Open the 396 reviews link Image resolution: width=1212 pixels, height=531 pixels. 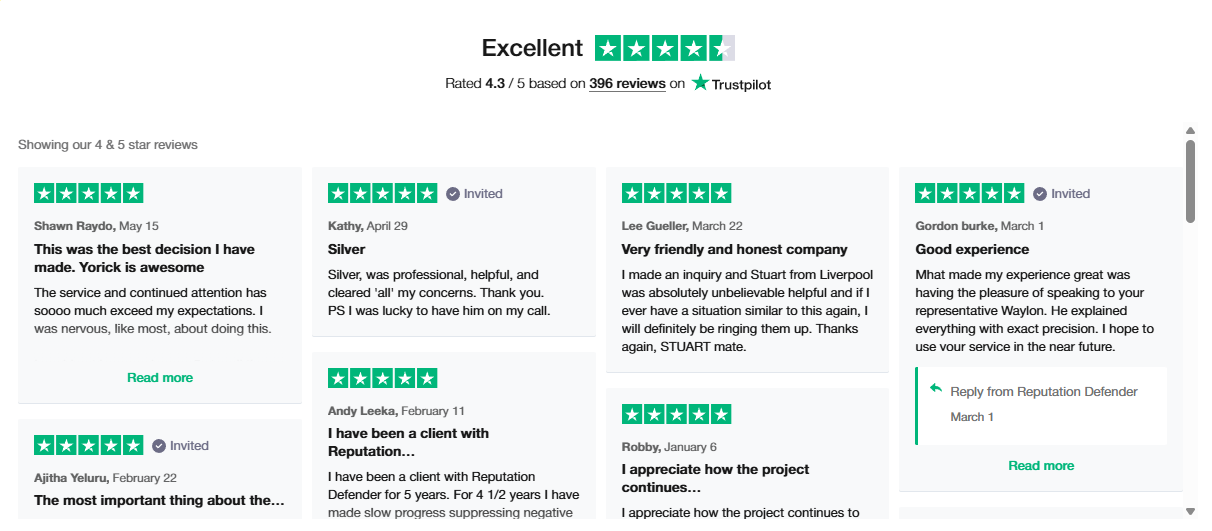(627, 84)
